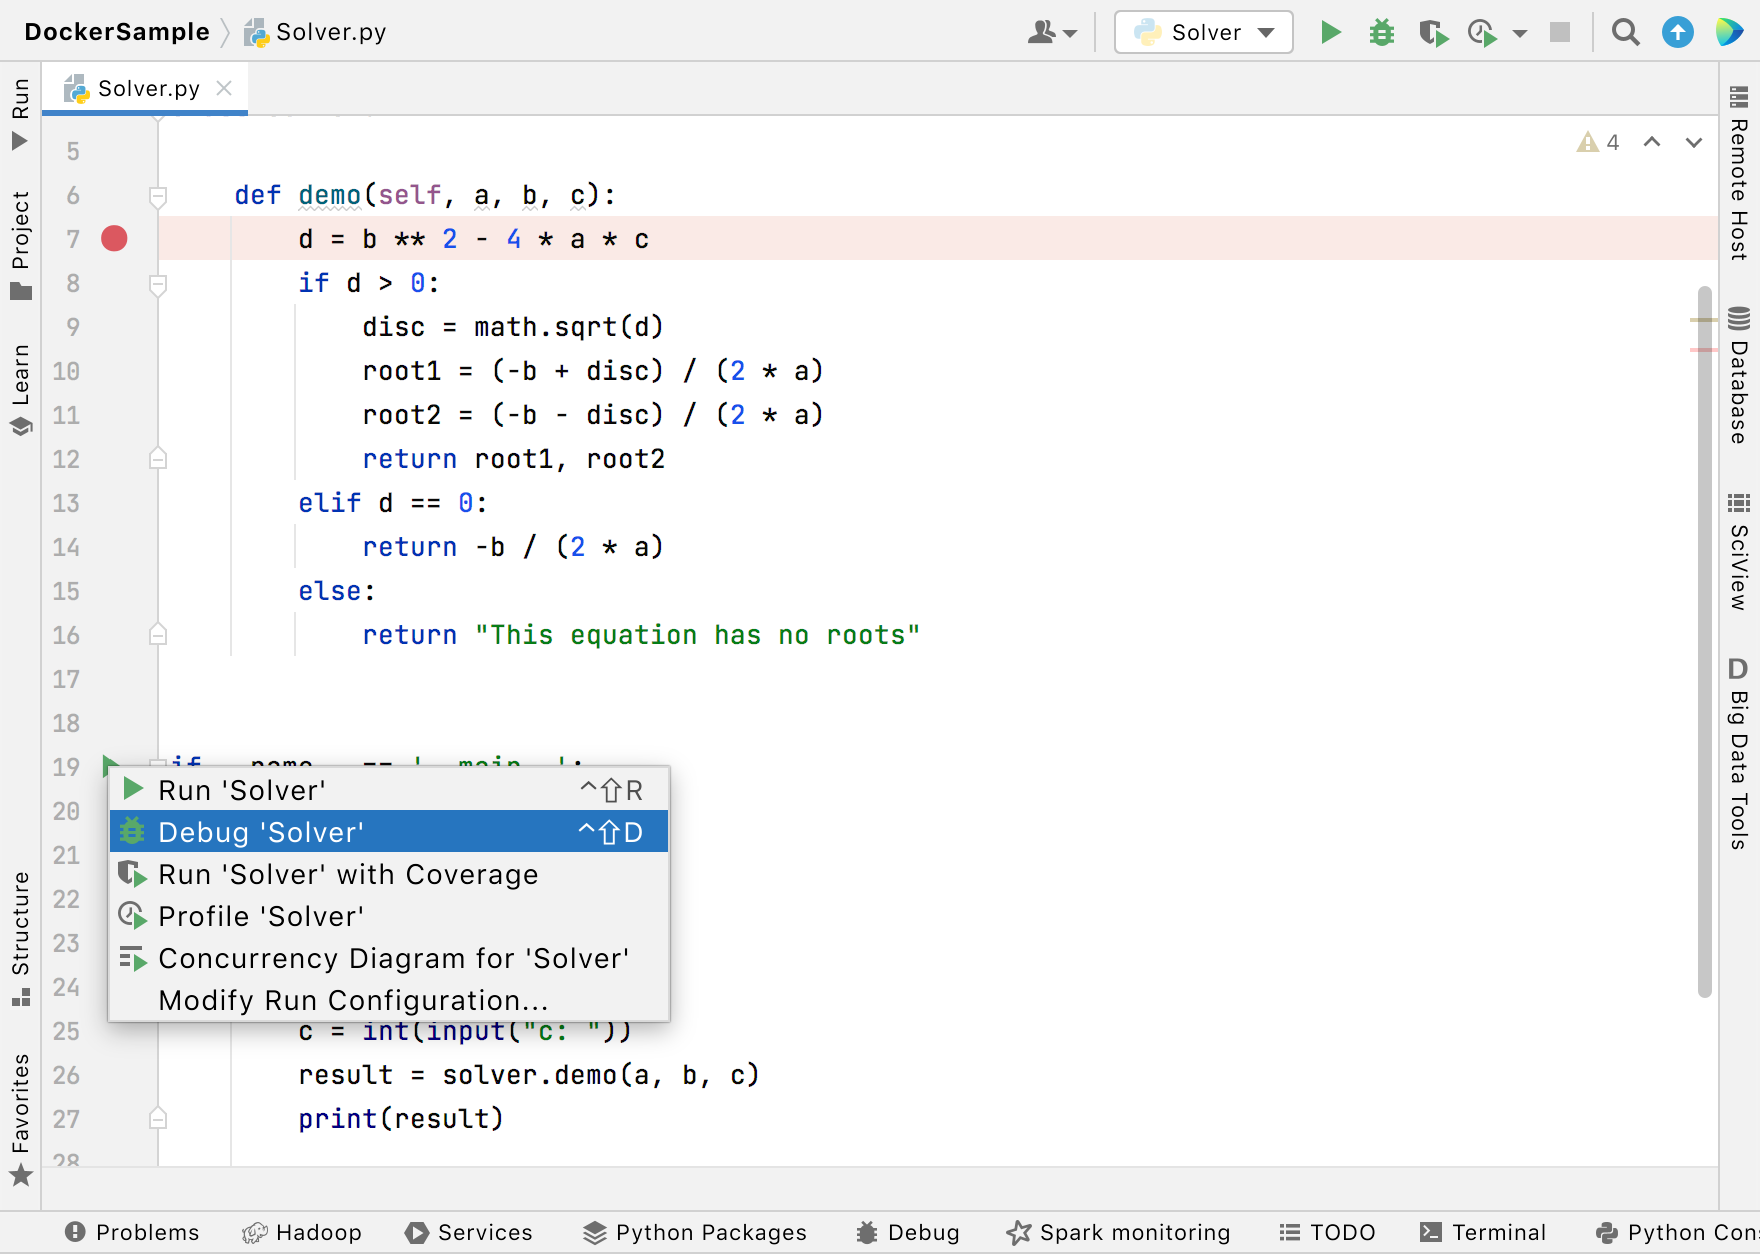Screen dimensions: 1760x1254
Task: Run the Solver configuration
Action: pos(1331,32)
